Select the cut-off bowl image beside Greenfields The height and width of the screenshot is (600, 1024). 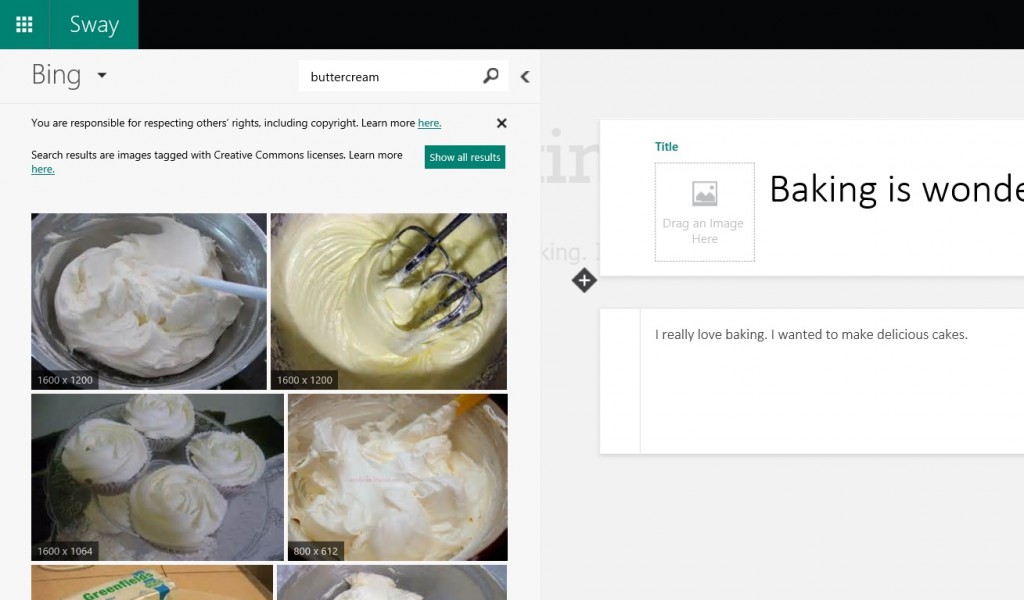391,582
